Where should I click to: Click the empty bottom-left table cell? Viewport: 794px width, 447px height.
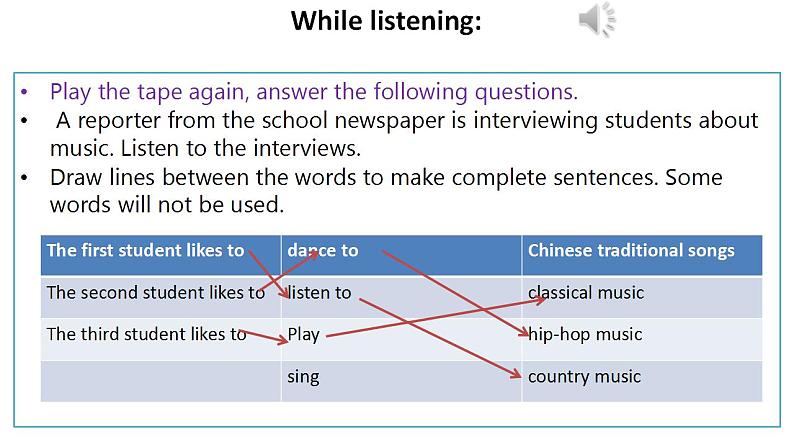(160, 380)
